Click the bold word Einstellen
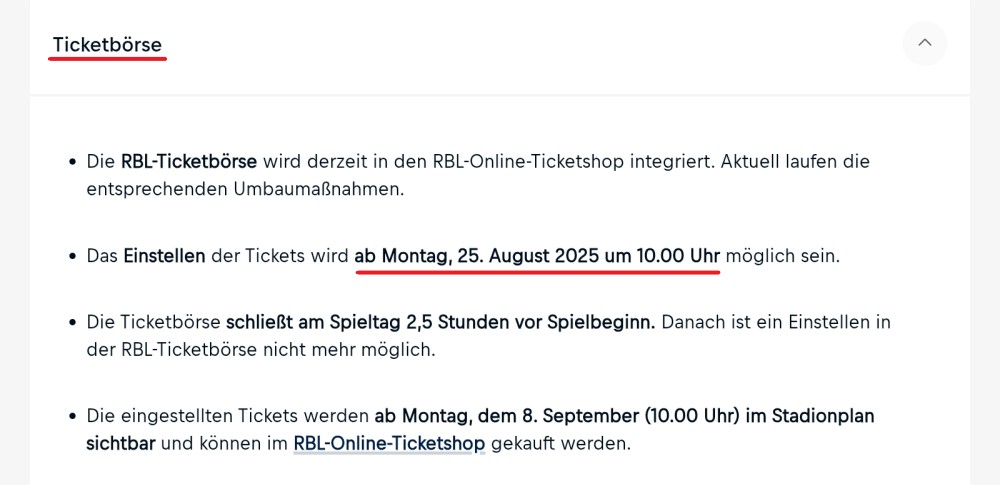Image resolution: width=1000 pixels, height=485 pixels. click(165, 257)
